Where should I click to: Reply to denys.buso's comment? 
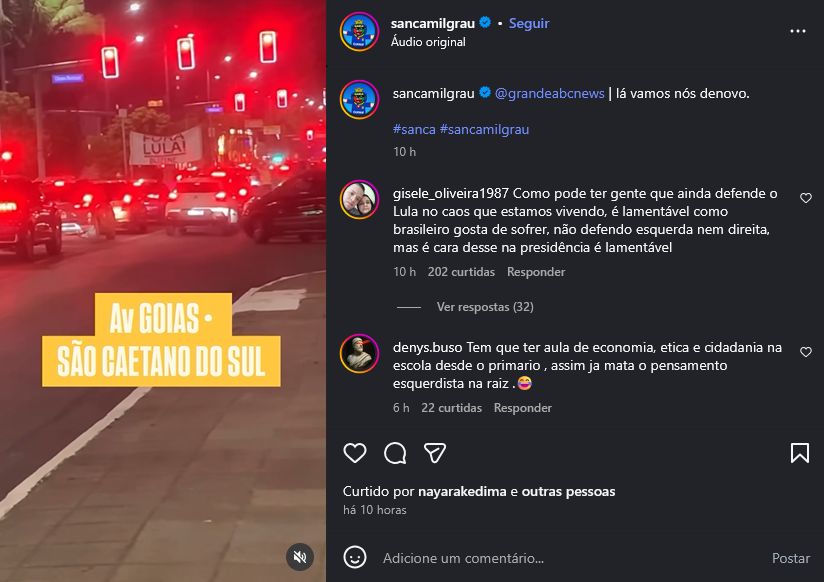pyautogui.click(x=522, y=408)
